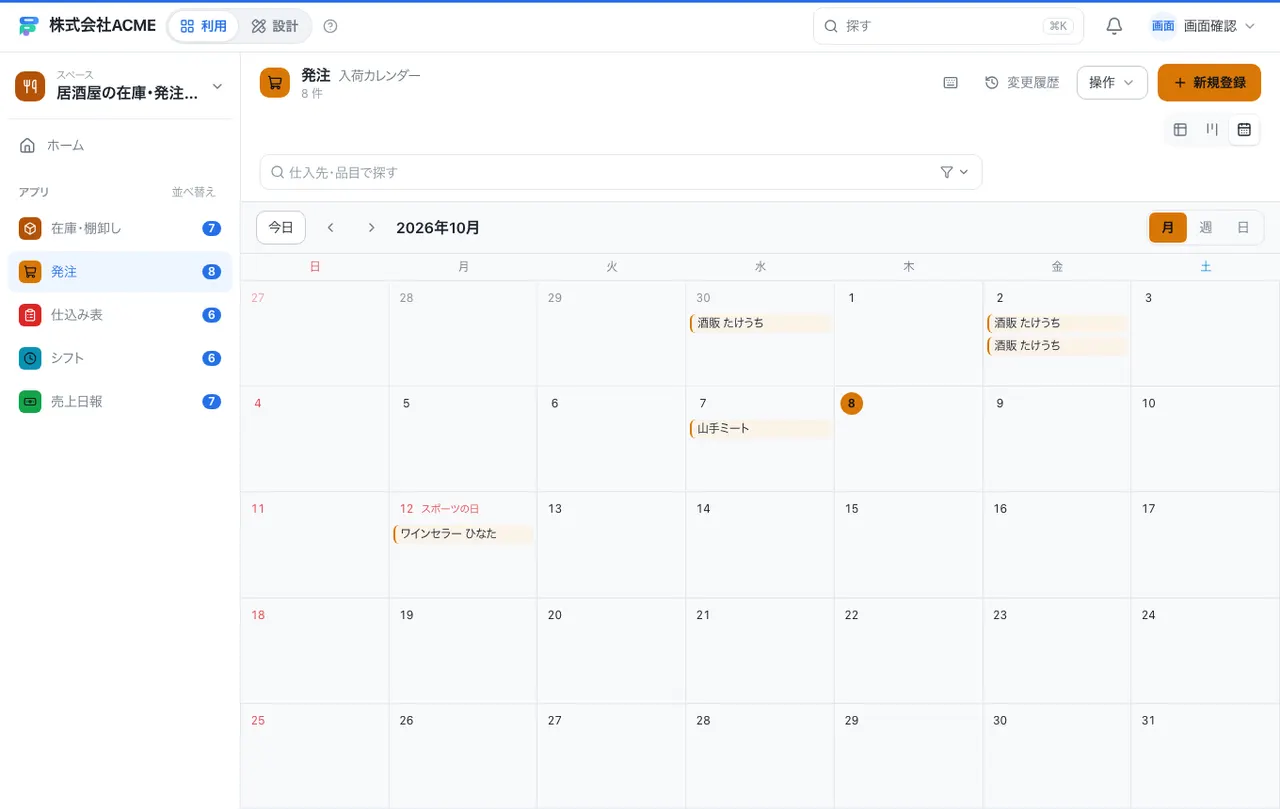This screenshot has height=809, width=1280.
Task: Click the 今日 button
Action: tap(281, 228)
